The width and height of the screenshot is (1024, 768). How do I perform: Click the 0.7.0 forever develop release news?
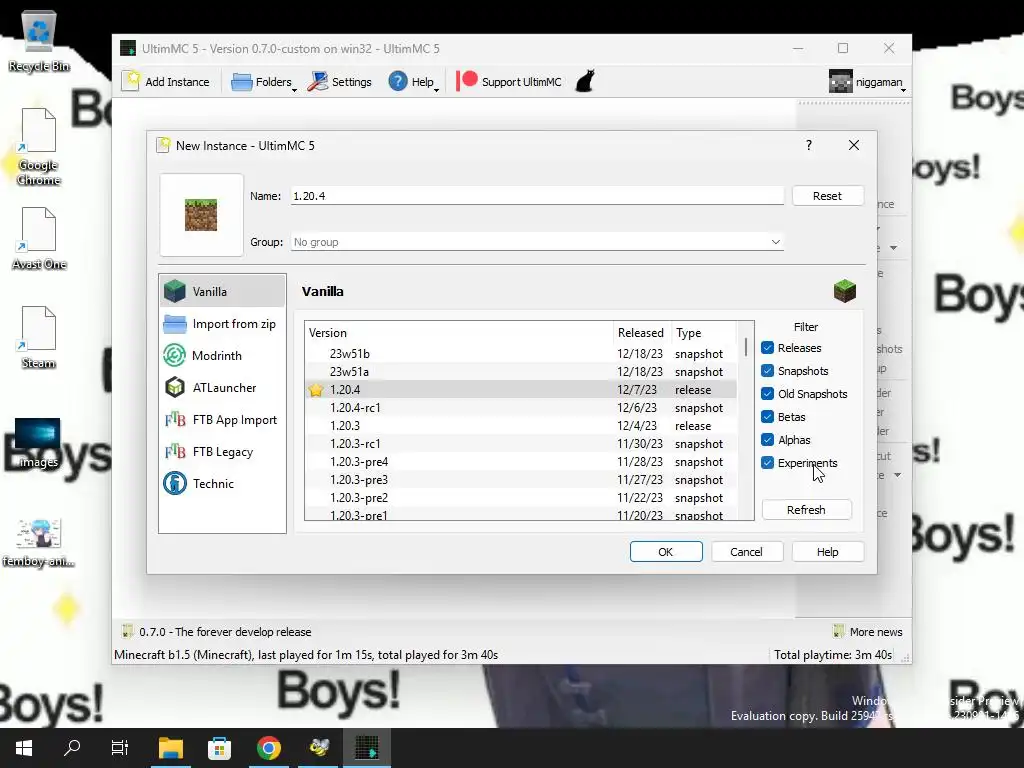point(217,632)
